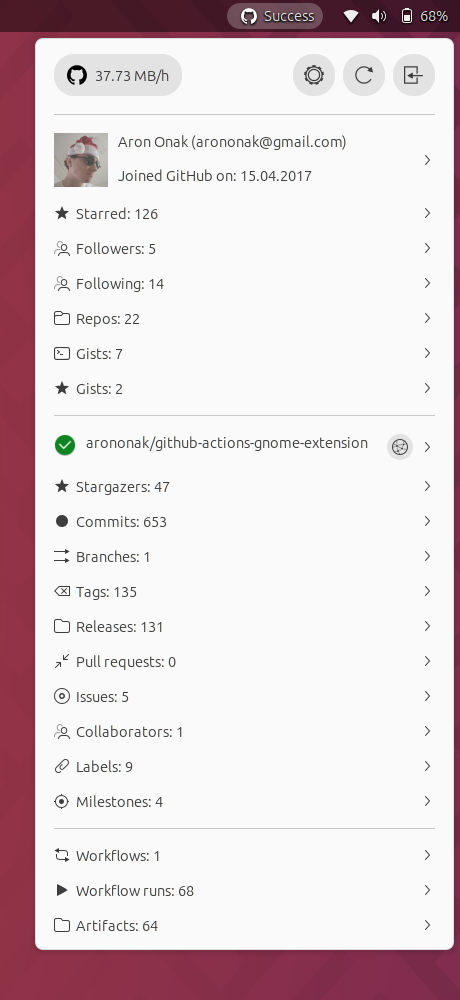
Task: Open the Pull requests: 0 entry
Action: (244, 661)
